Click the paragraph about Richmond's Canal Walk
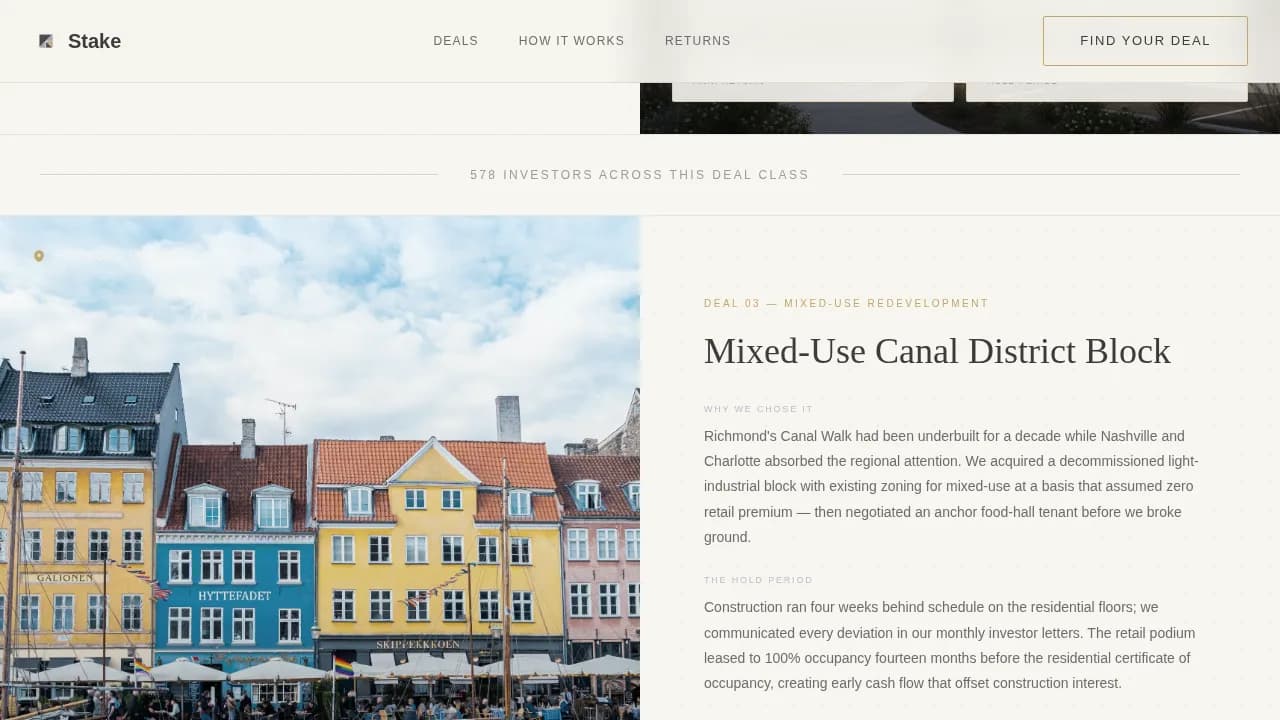Image resolution: width=1280 pixels, height=720 pixels. (x=950, y=486)
